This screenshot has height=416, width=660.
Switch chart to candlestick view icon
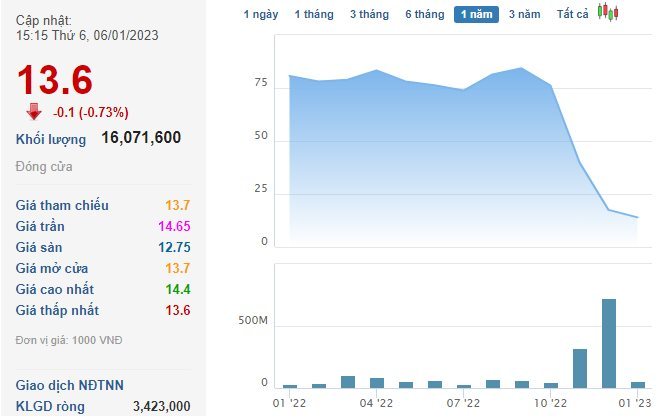pos(608,13)
